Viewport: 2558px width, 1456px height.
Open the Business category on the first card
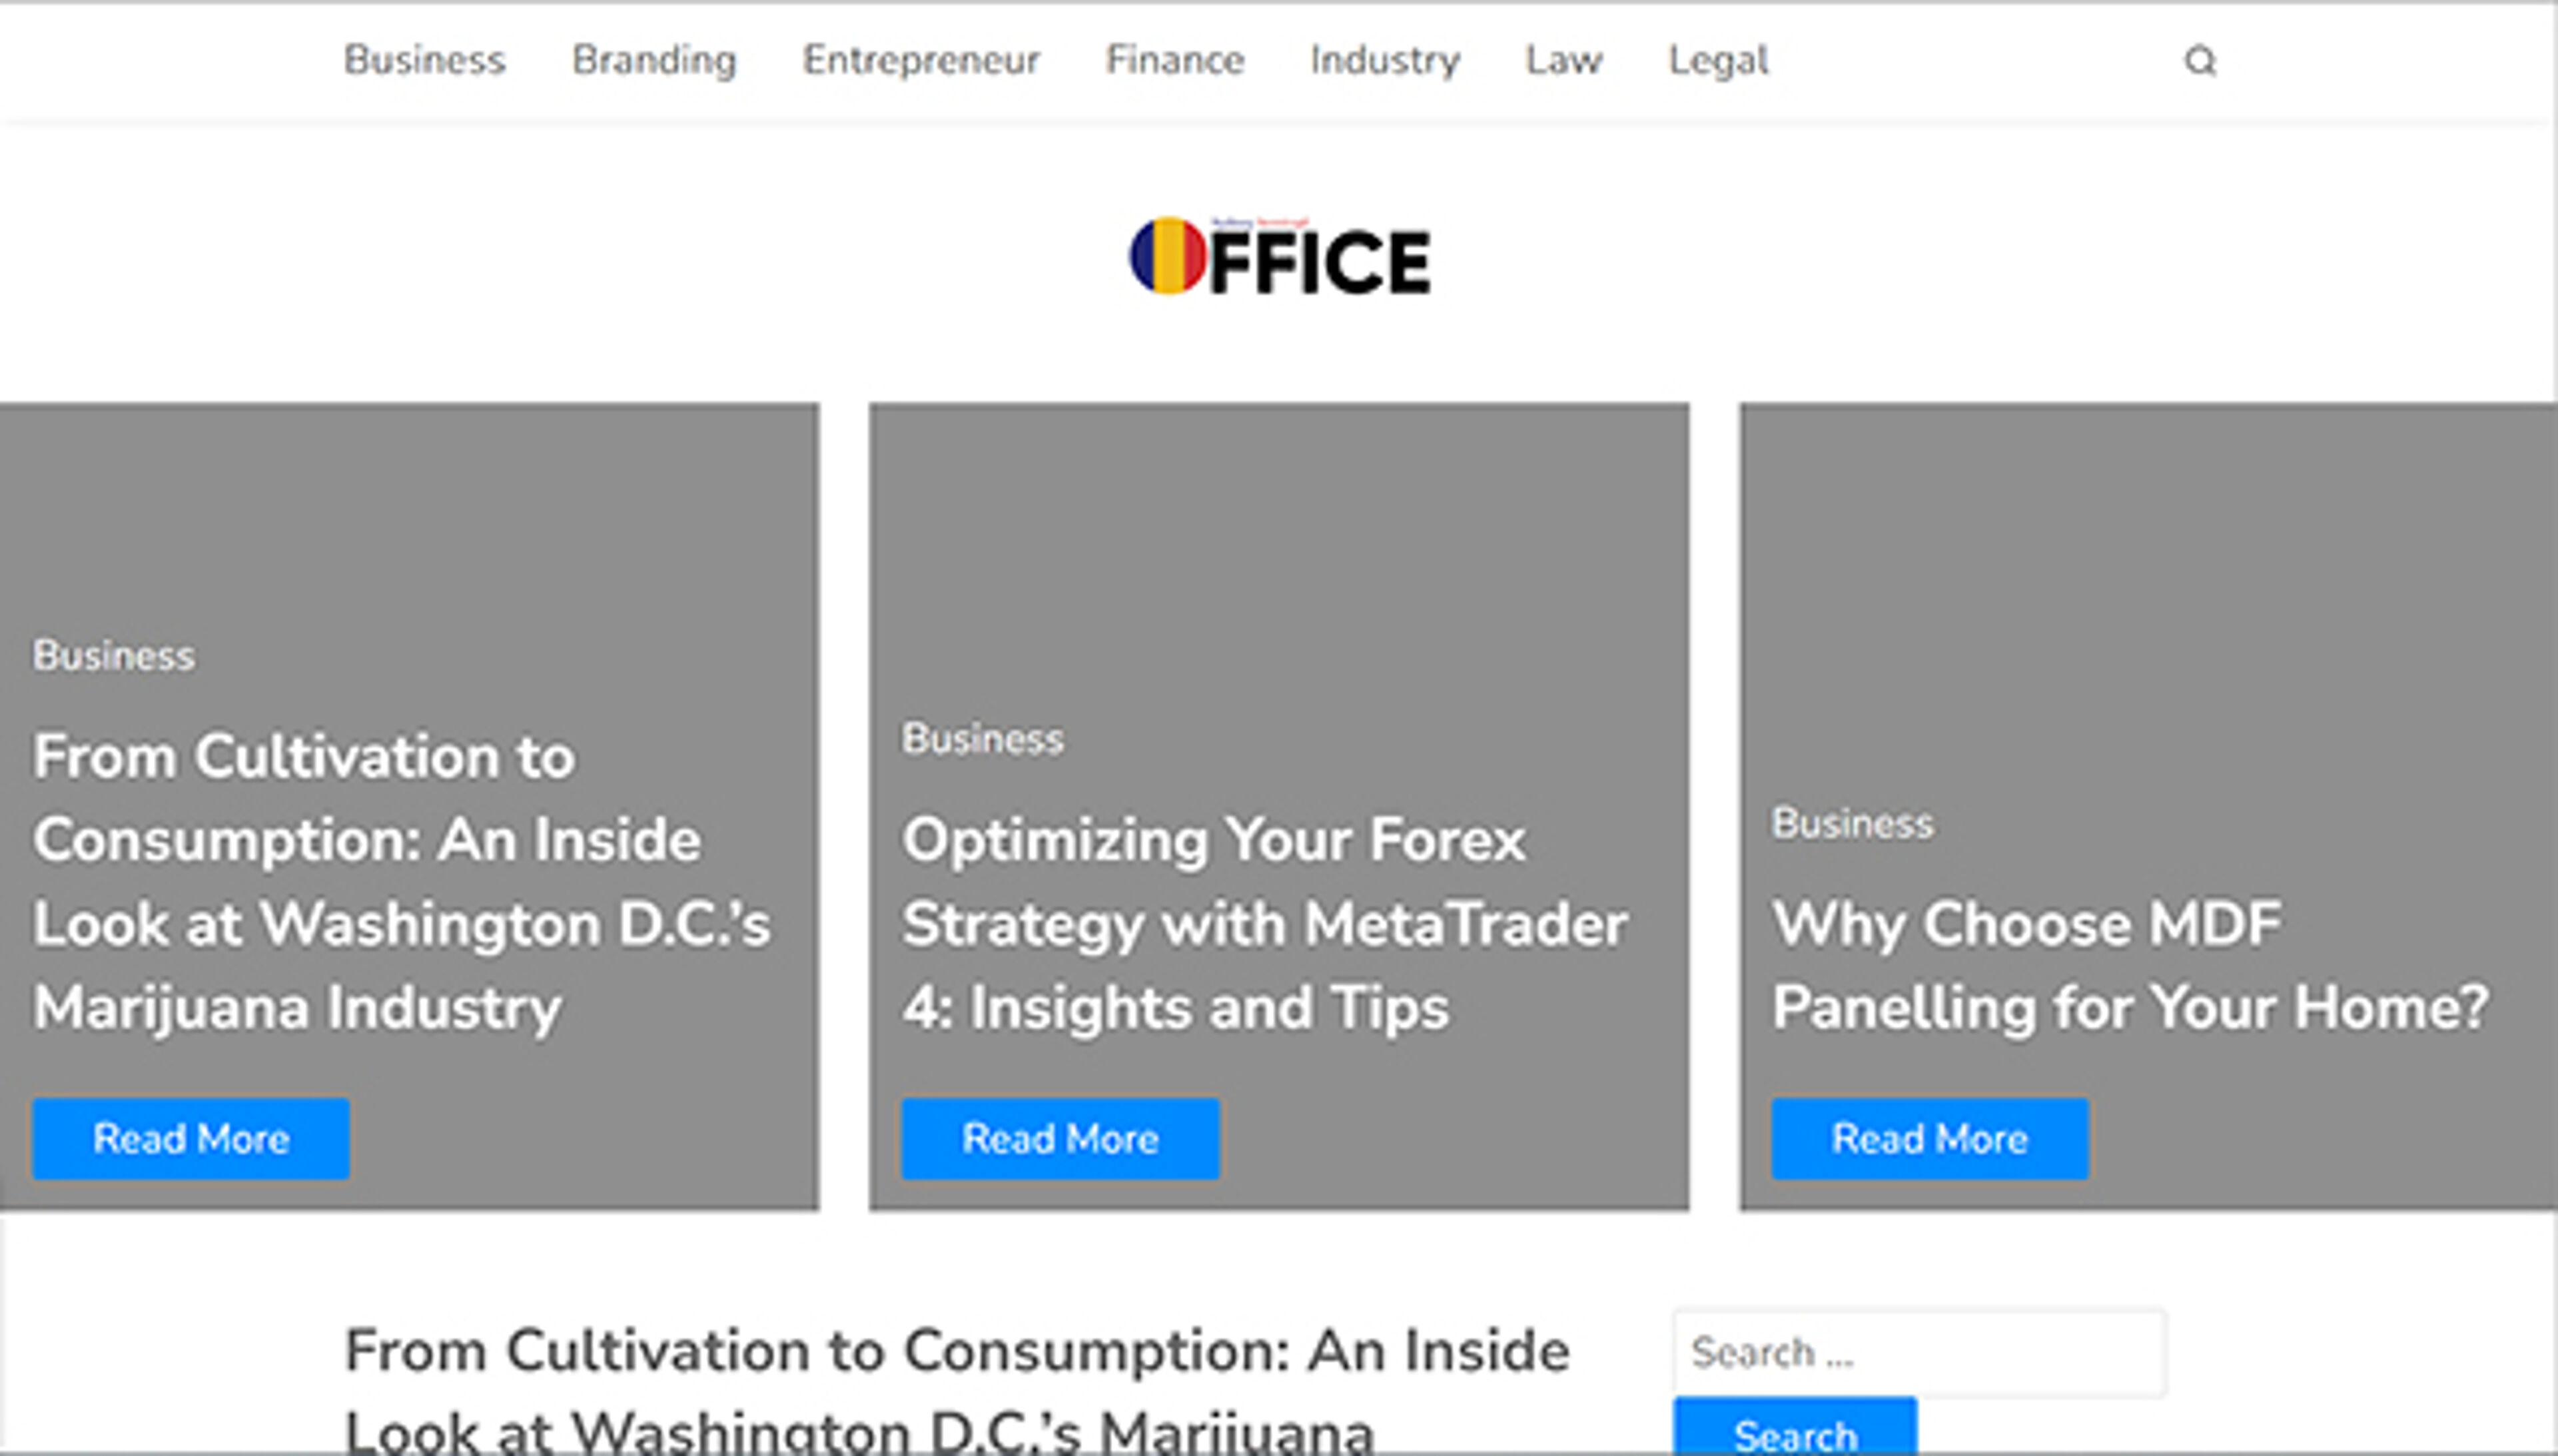tap(114, 655)
